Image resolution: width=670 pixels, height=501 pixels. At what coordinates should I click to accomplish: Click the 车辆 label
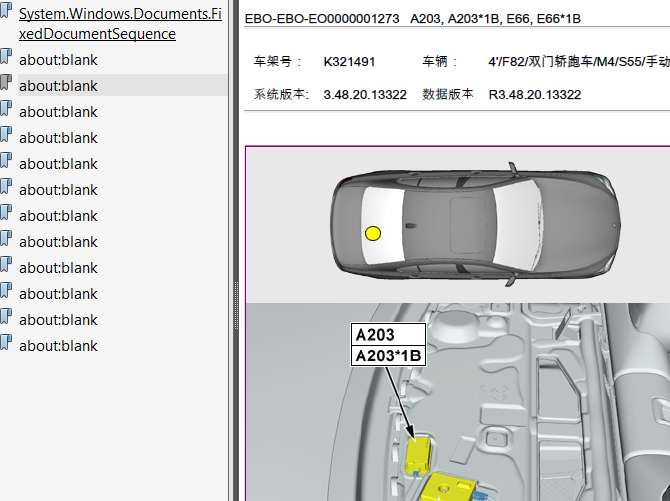(x=440, y=62)
